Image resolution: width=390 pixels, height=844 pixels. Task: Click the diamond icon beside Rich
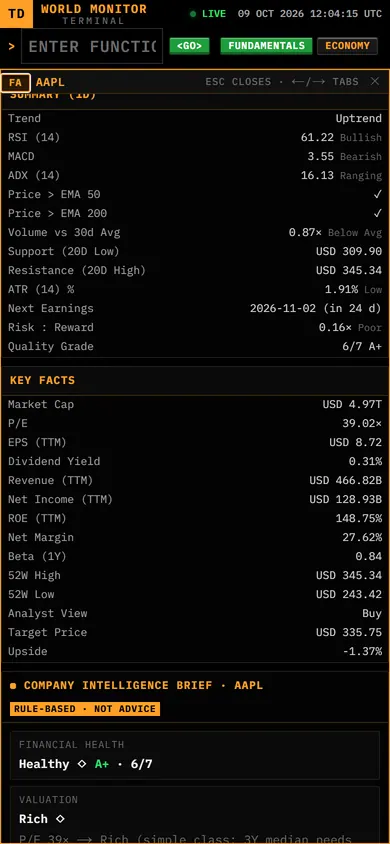(60, 819)
